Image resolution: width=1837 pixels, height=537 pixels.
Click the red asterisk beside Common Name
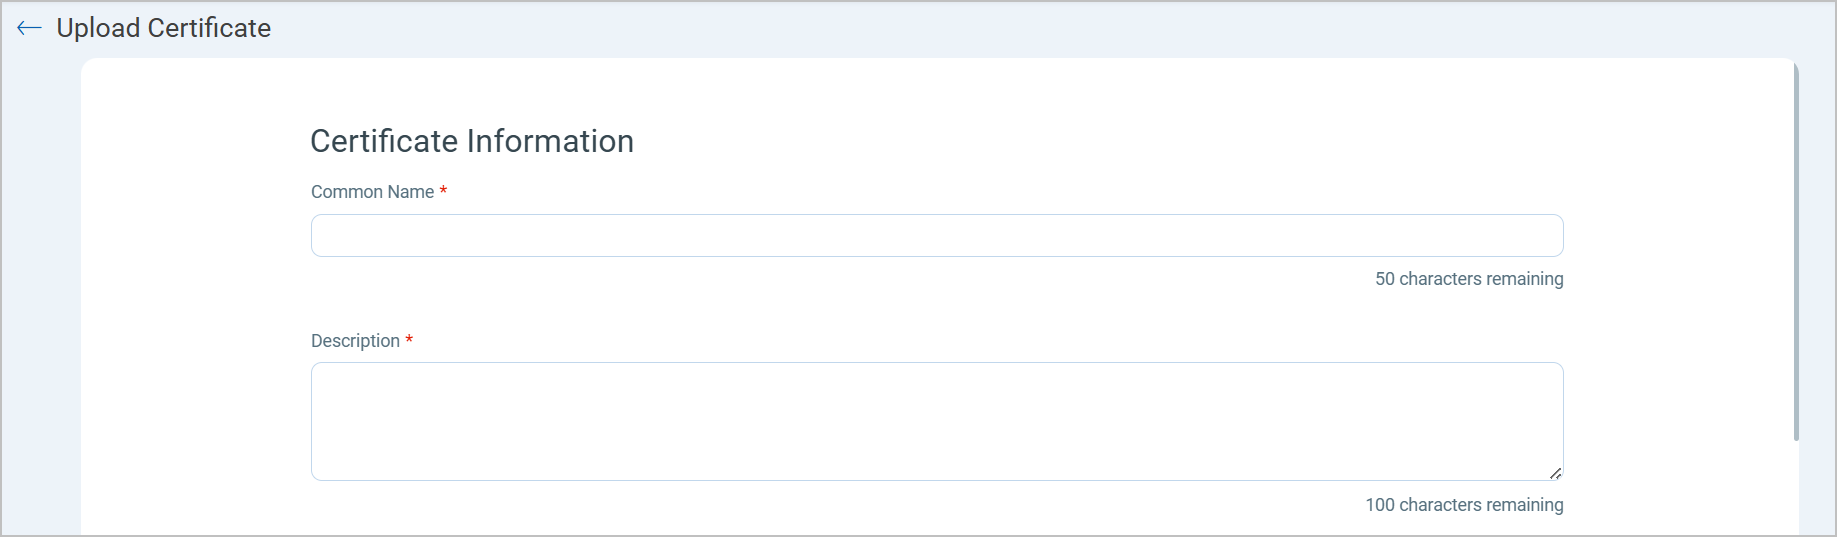443,190
